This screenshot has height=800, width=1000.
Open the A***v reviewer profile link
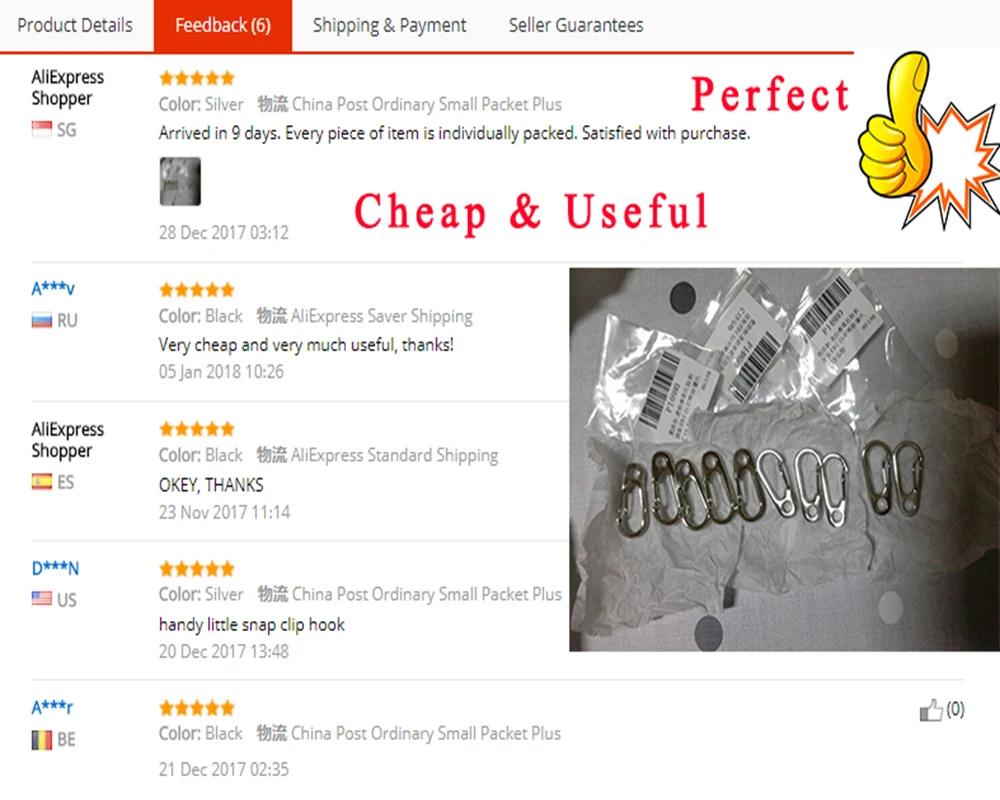pos(53,288)
